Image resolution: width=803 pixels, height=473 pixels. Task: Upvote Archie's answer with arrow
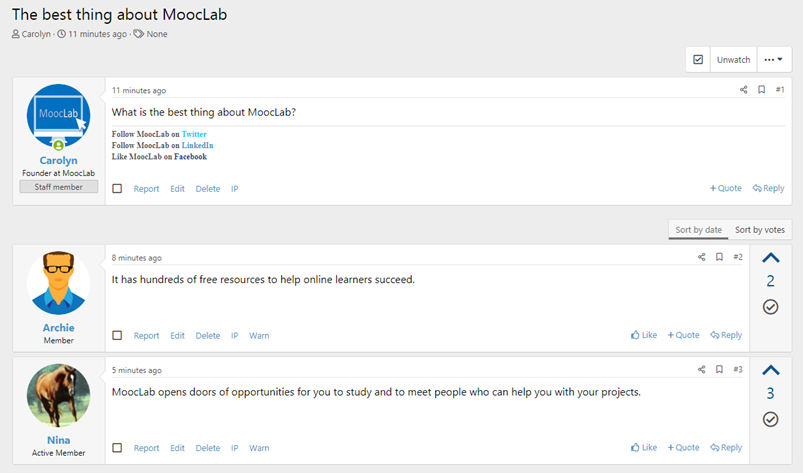(771, 258)
